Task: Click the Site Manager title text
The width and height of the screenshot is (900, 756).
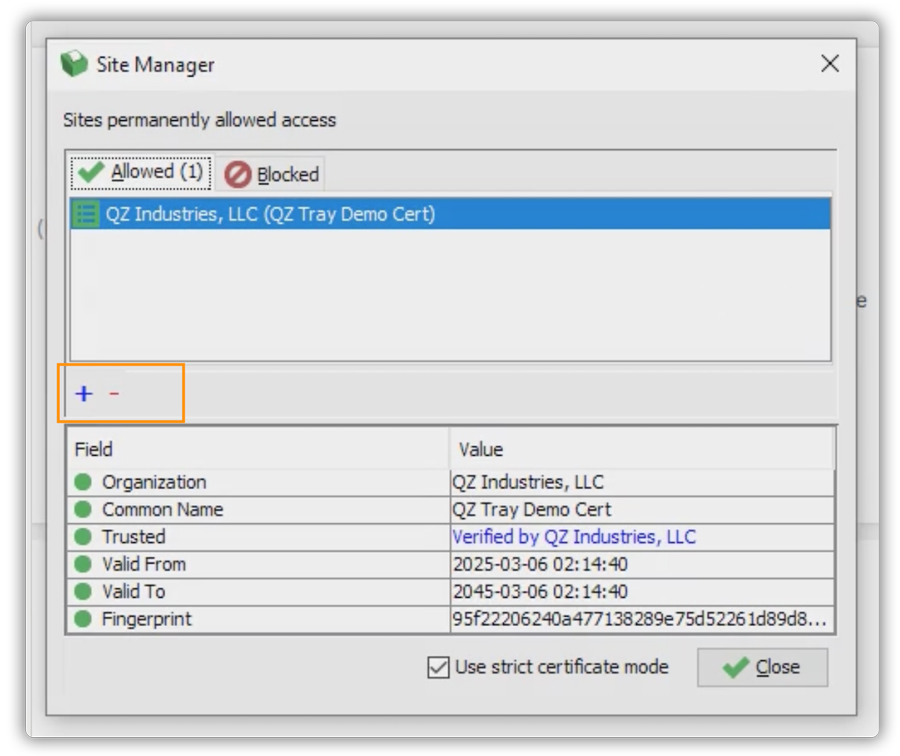Action: [155, 65]
